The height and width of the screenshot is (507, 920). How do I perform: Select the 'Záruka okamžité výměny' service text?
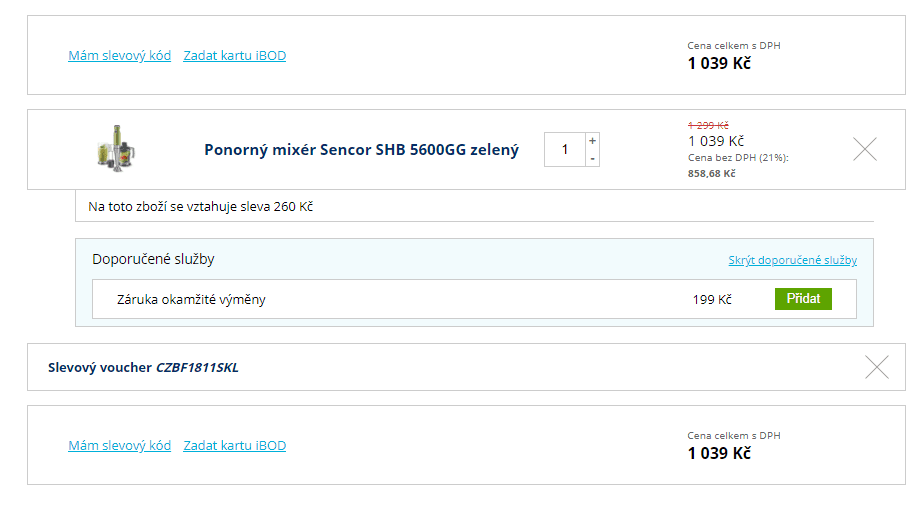point(191,299)
